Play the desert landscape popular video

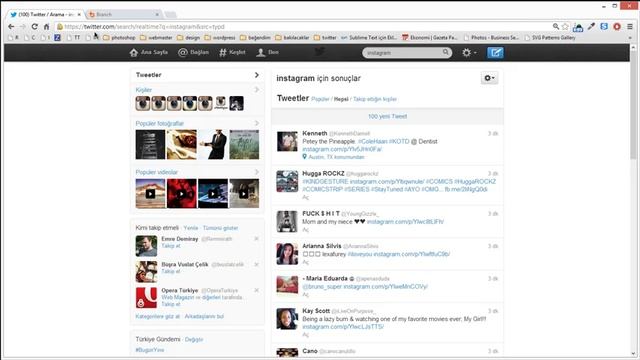pos(150,193)
